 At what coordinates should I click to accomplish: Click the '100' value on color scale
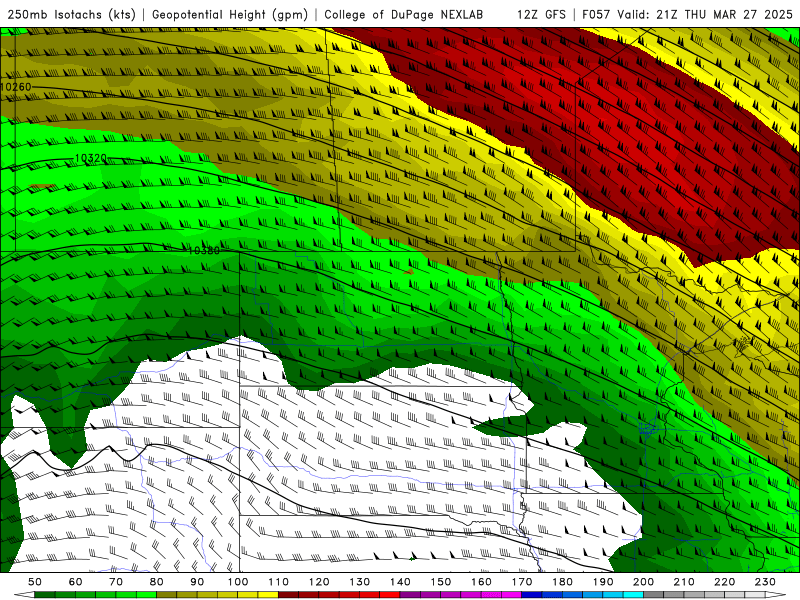click(238, 582)
